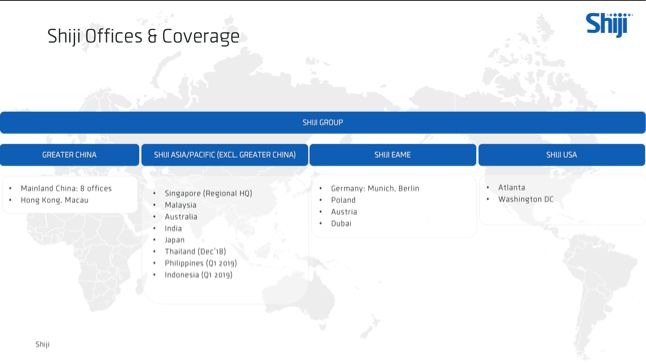Click the Shiji logo in the corner
This screenshot has height=364, width=646.
coord(609,25)
